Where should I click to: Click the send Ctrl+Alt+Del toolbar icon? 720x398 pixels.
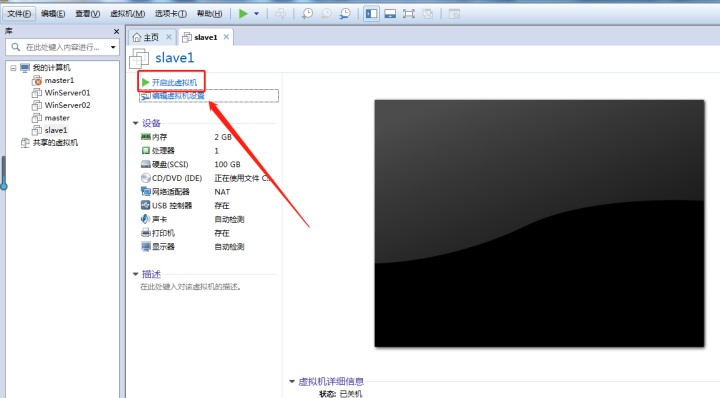280,14
